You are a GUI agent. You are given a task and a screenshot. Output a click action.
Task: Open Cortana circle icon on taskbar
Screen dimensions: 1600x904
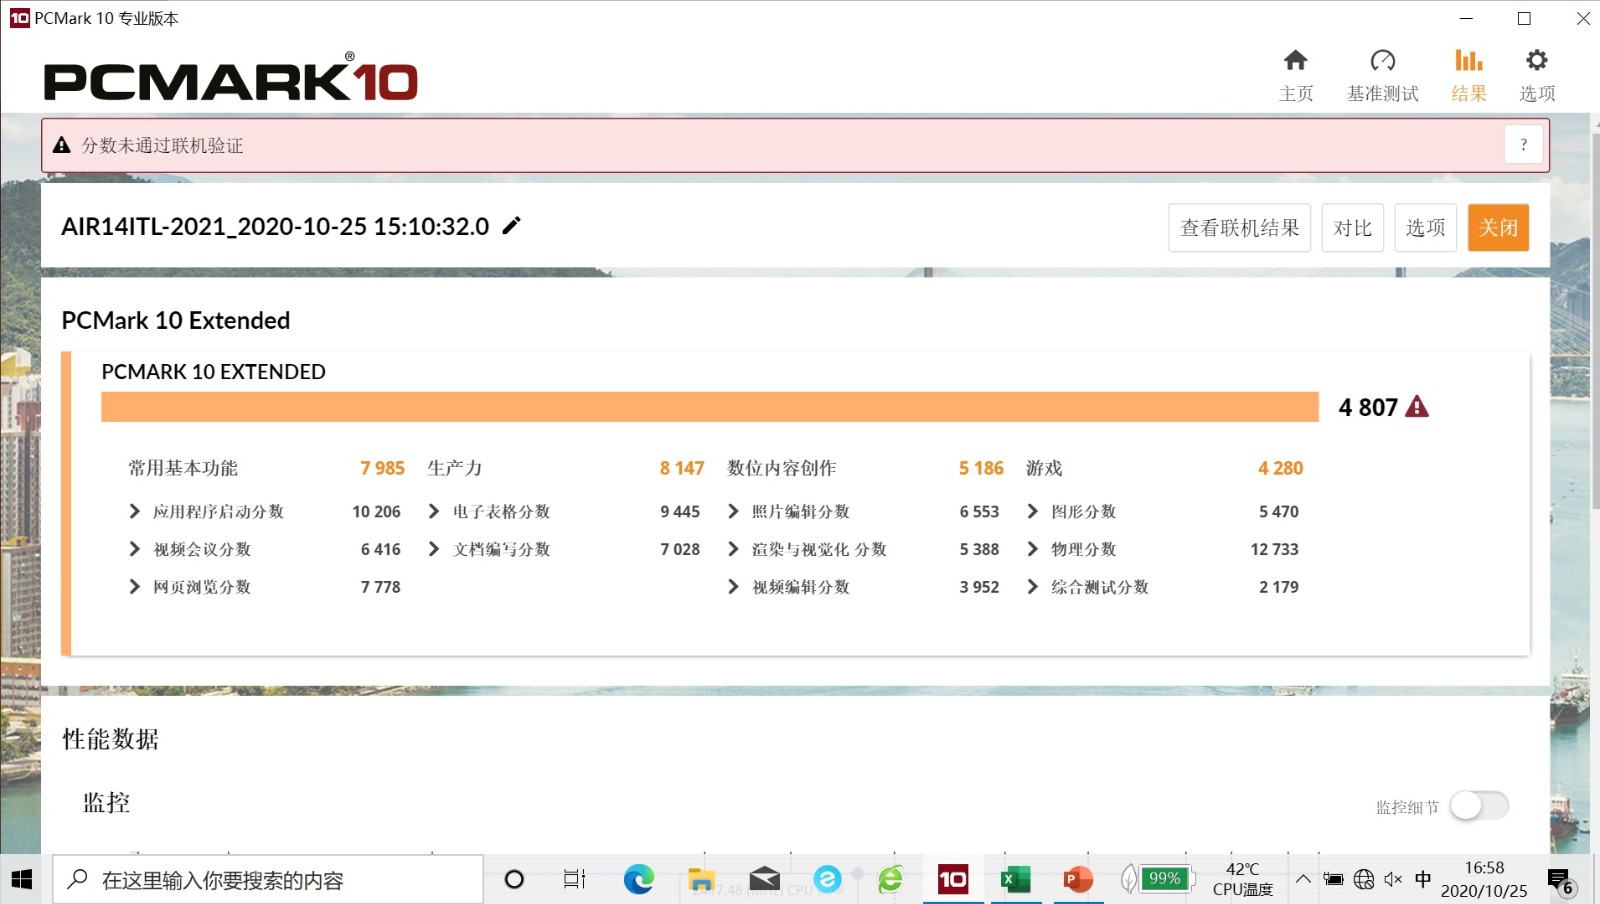pos(514,880)
